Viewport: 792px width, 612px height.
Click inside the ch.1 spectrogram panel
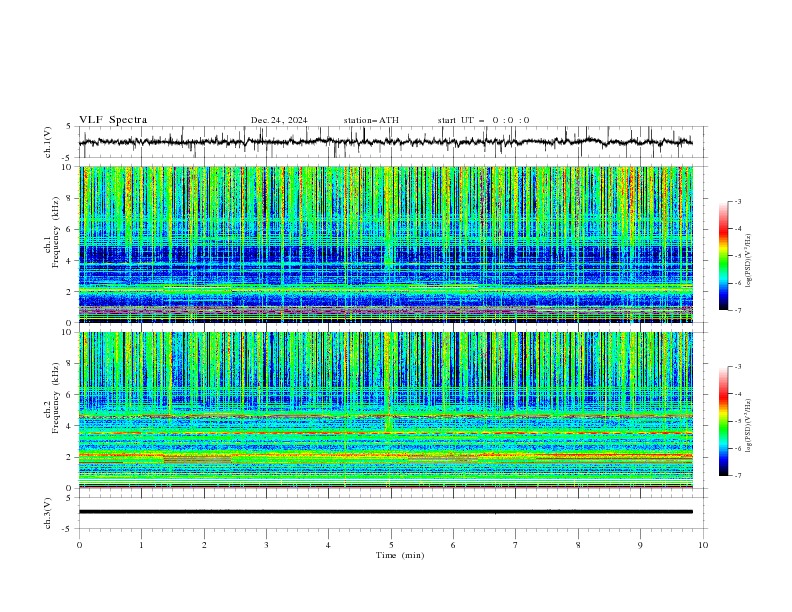[x=386, y=244]
